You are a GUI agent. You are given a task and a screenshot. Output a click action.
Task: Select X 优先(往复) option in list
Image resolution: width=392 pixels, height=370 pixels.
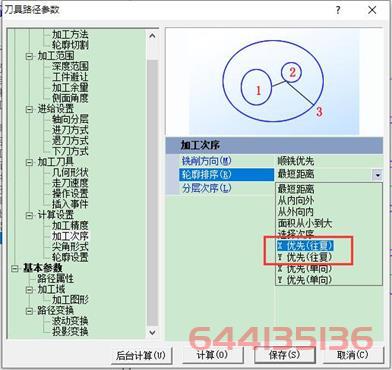coord(305,246)
